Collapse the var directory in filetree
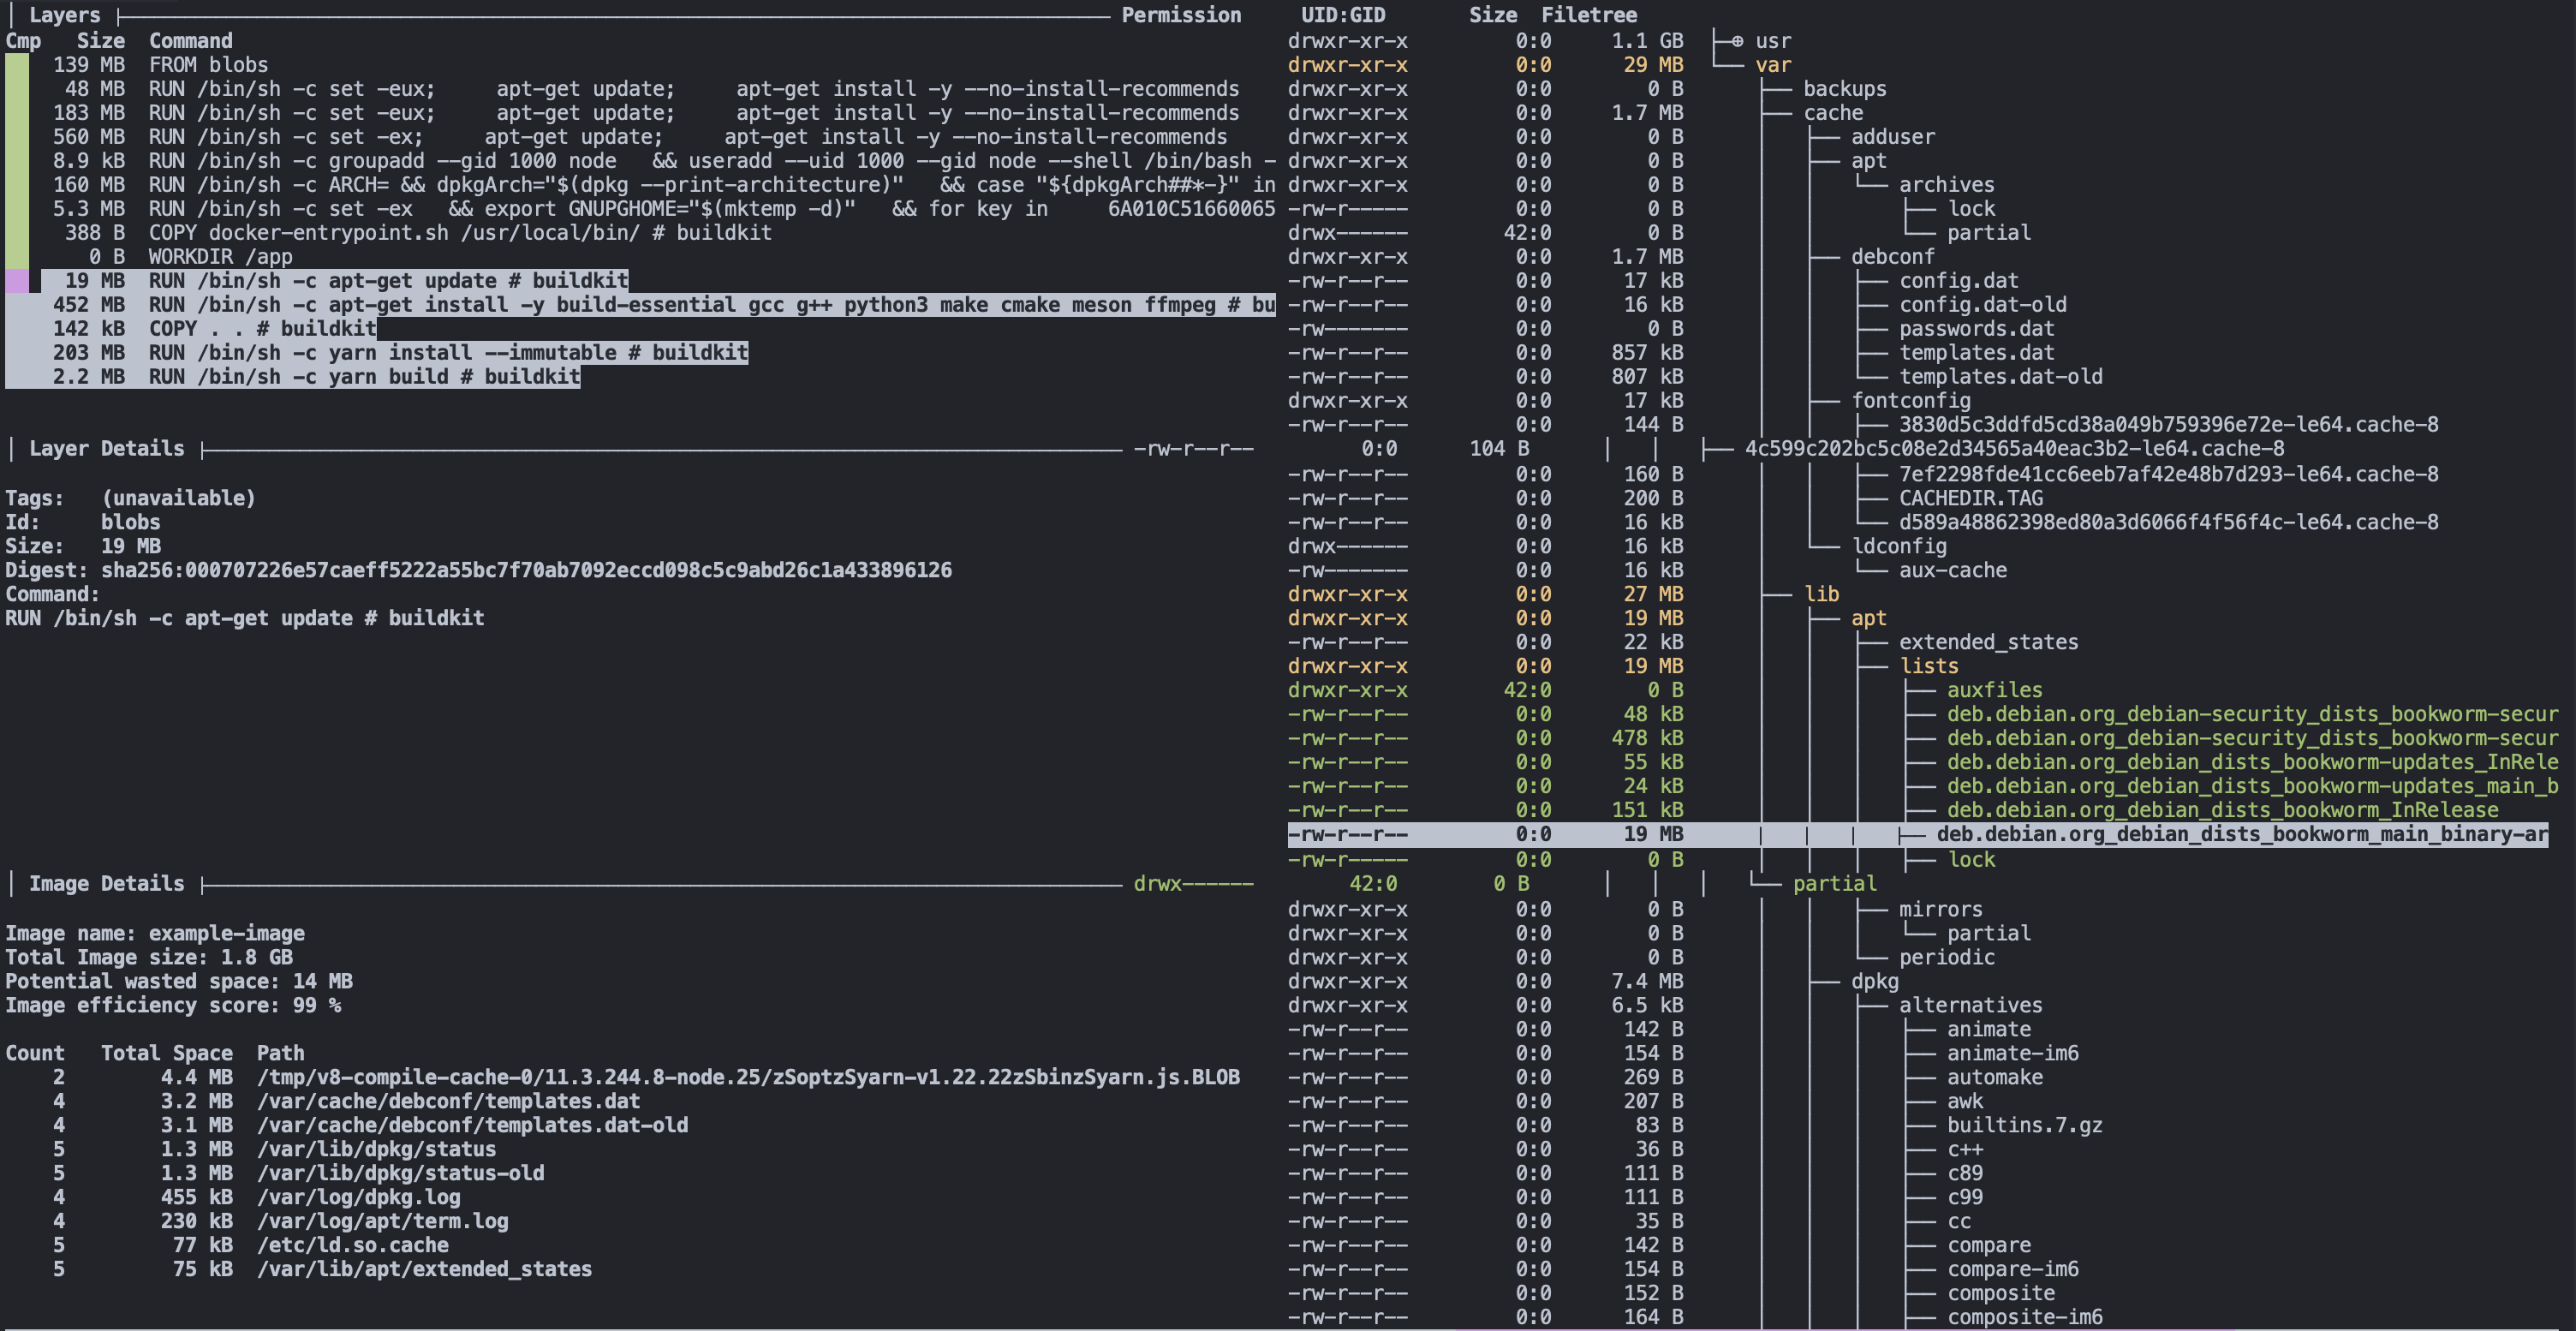The height and width of the screenshot is (1331, 2576). click(x=1772, y=65)
